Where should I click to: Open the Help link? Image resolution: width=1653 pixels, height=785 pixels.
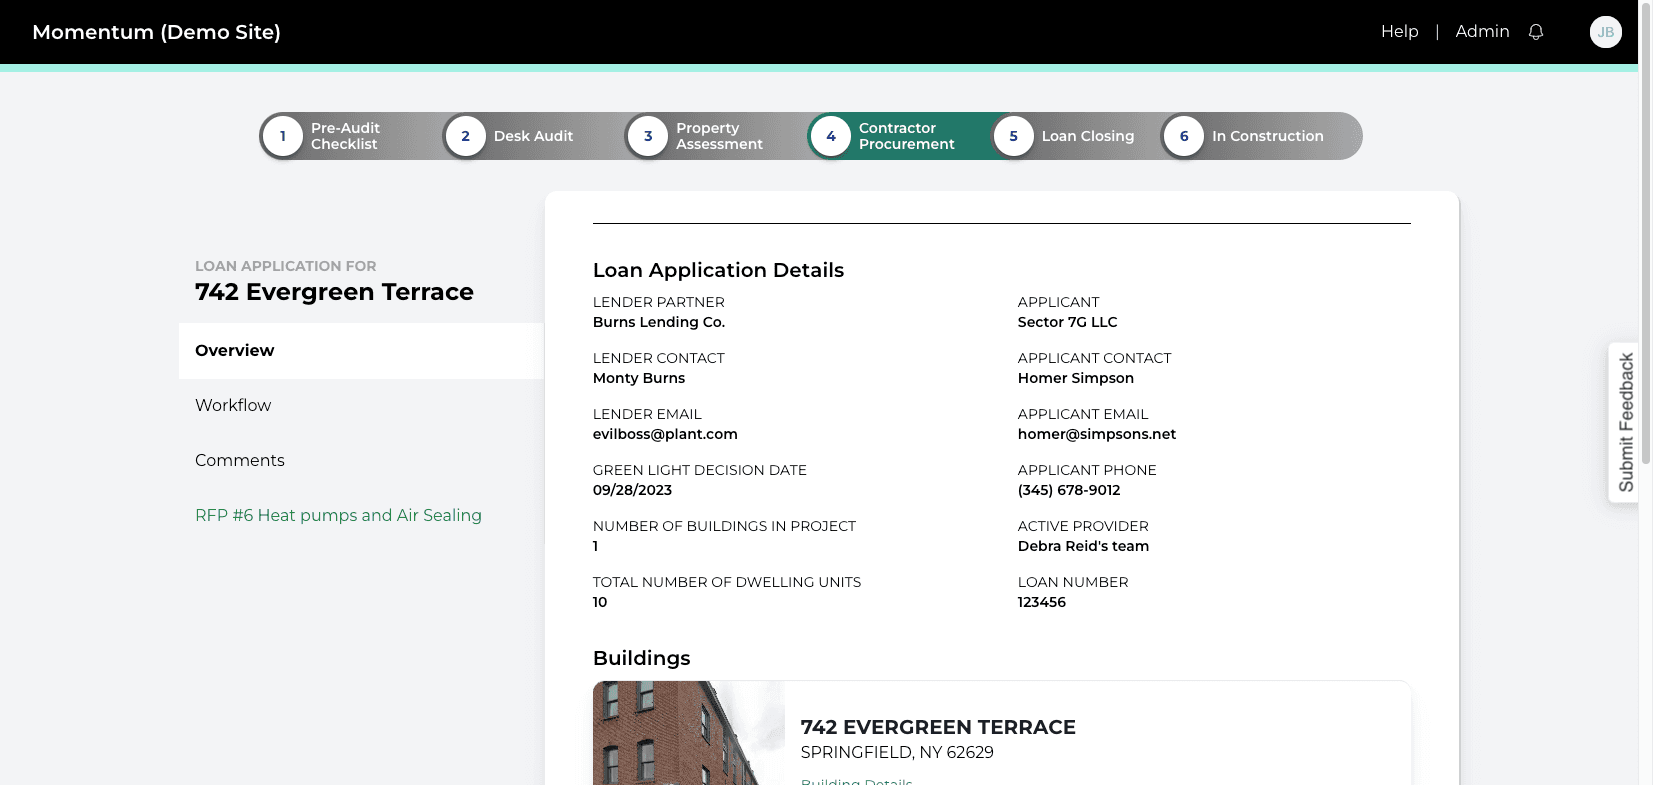click(1400, 32)
